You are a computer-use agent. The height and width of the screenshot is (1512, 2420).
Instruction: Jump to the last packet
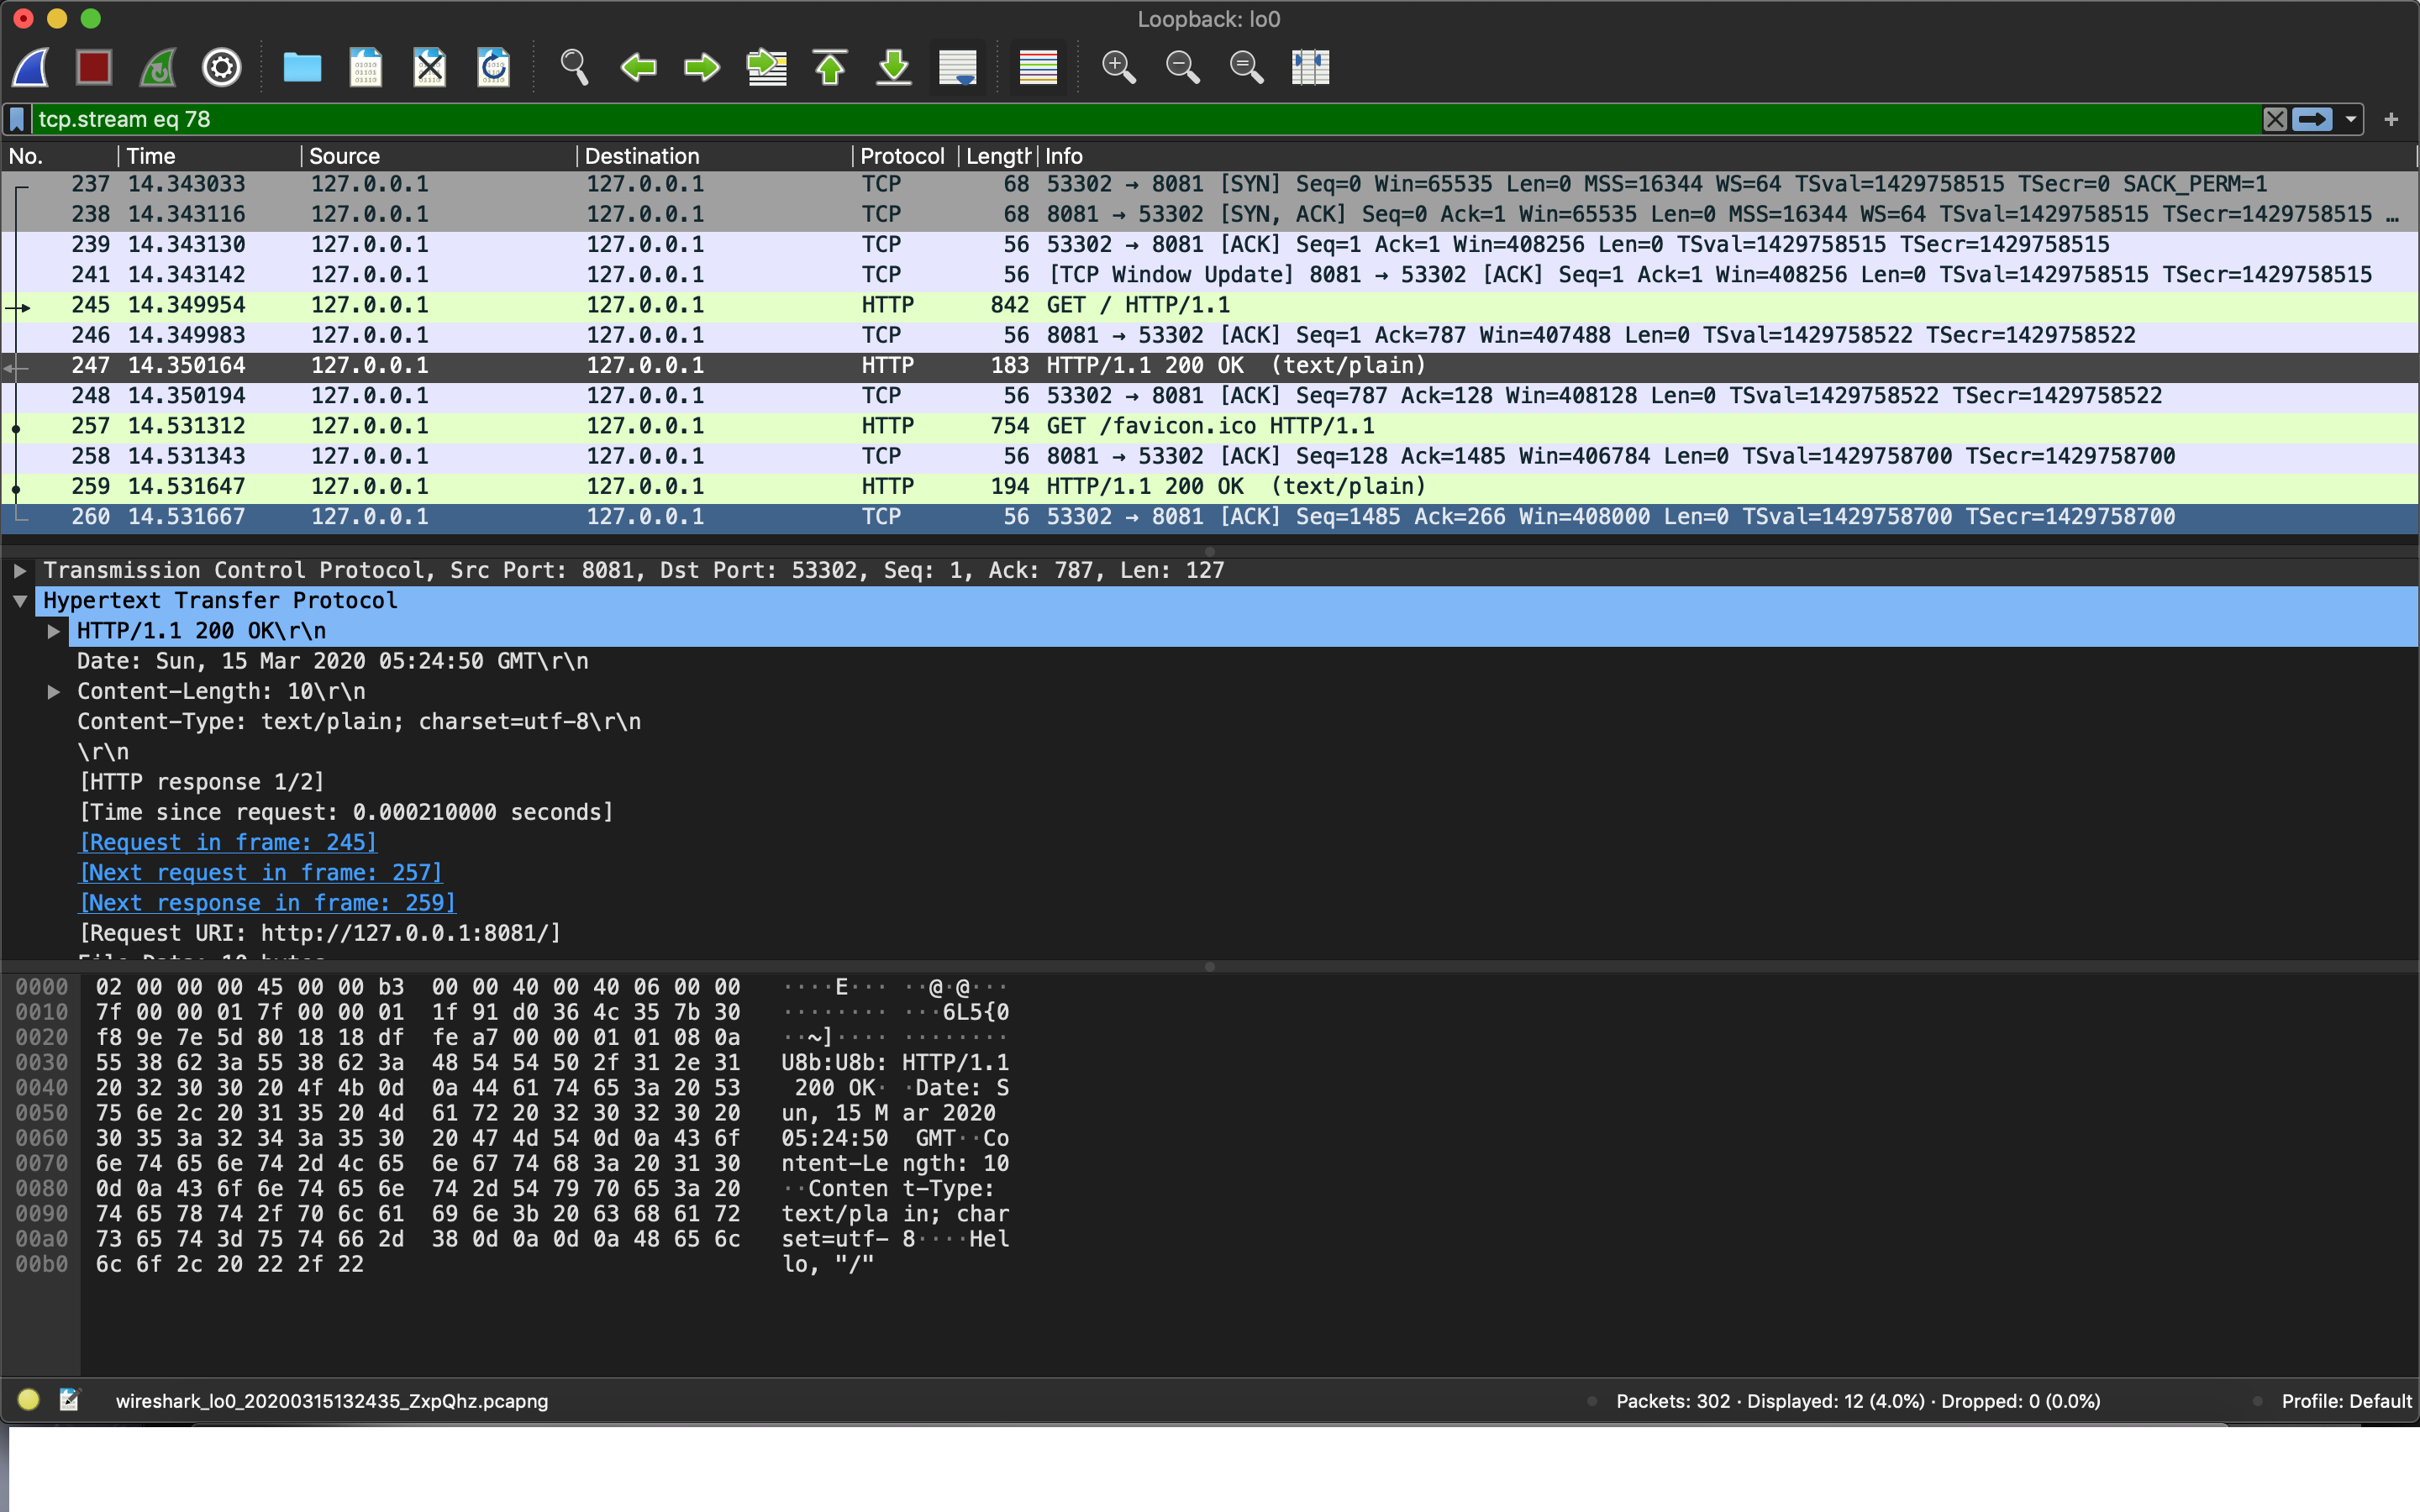pyautogui.click(x=894, y=68)
